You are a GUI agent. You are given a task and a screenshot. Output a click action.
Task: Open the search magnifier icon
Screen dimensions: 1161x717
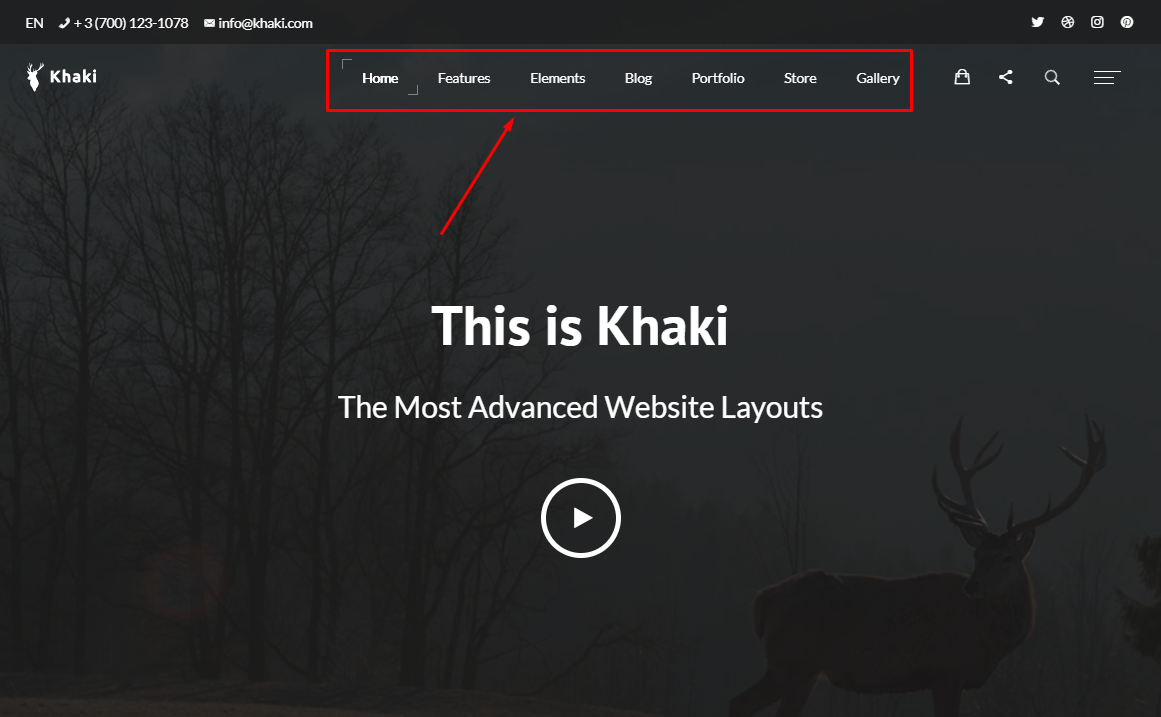tap(1052, 77)
